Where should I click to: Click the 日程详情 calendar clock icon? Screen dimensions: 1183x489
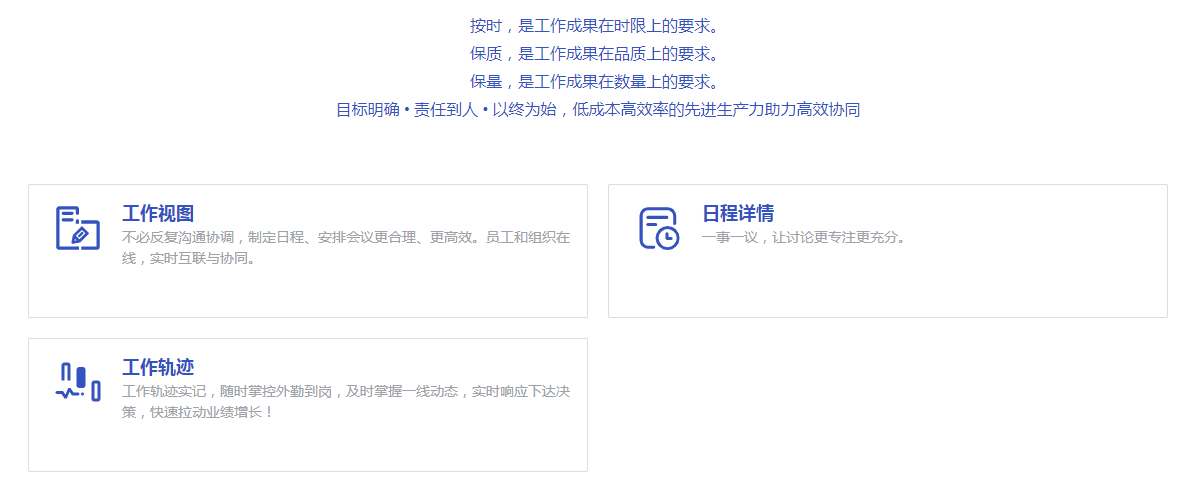[658, 228]
